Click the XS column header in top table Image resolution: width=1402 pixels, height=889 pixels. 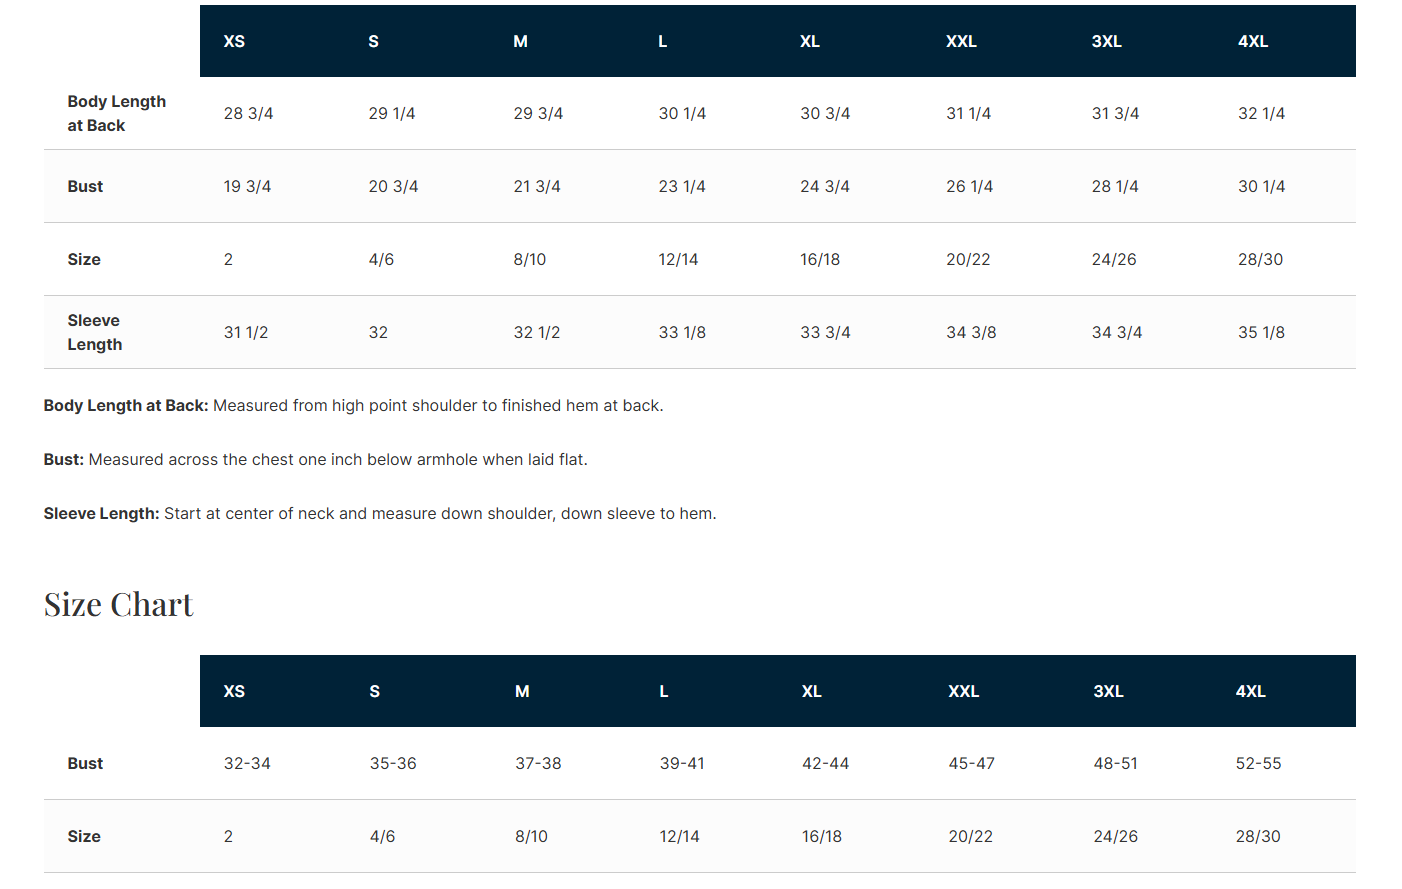(x=234, y=41)
